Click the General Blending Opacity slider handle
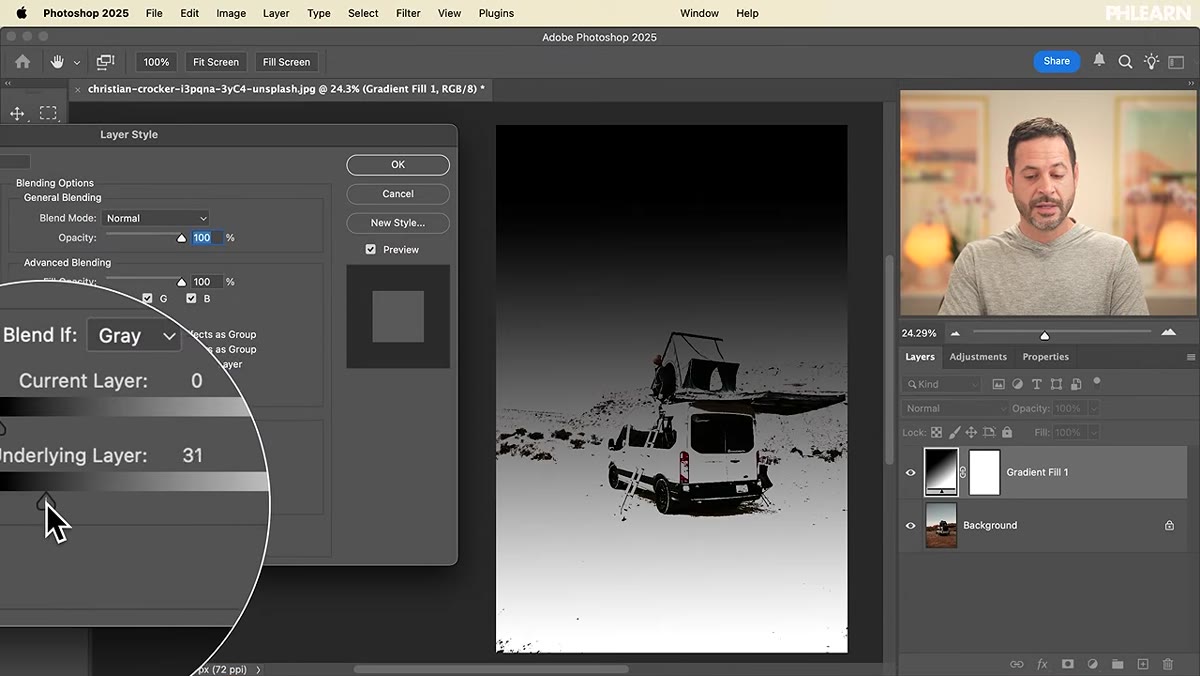1200x676 pixels. (181, 238)
